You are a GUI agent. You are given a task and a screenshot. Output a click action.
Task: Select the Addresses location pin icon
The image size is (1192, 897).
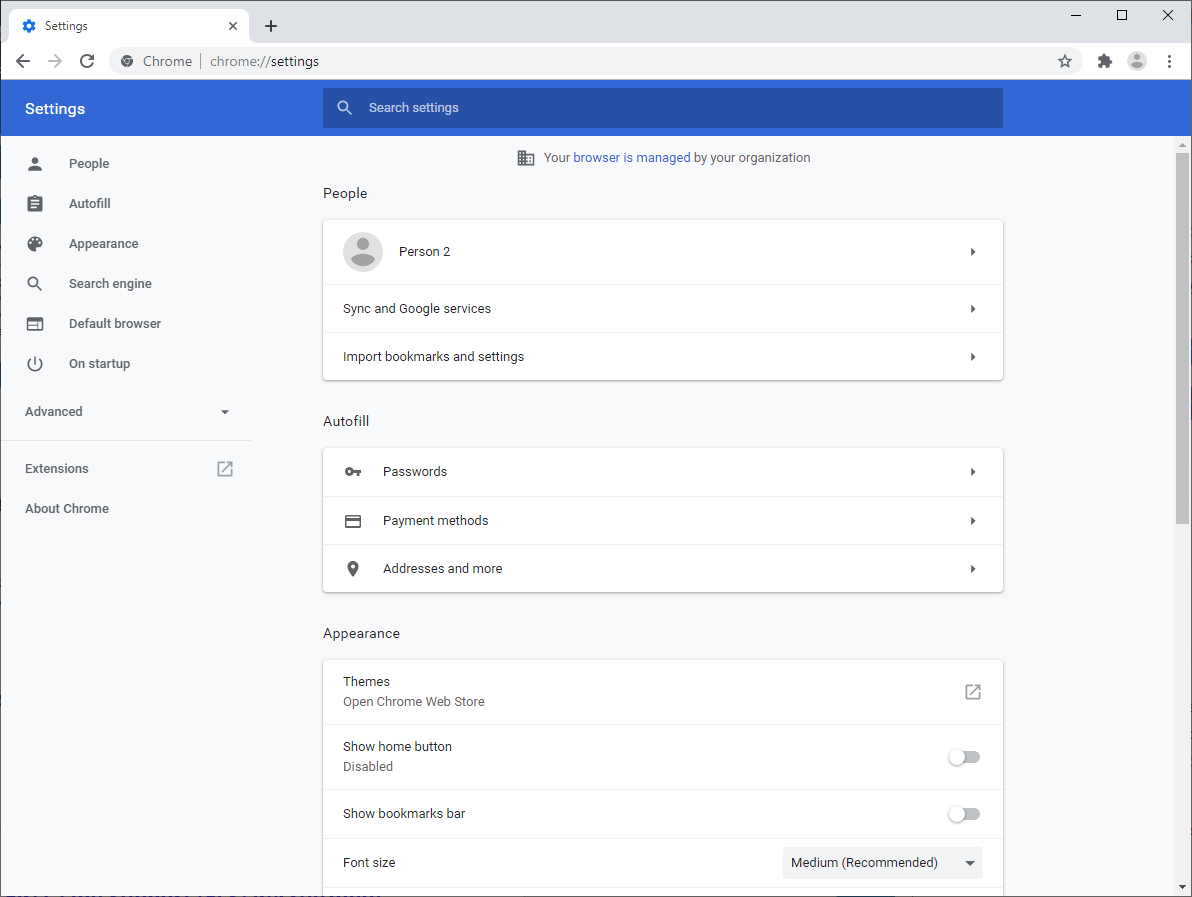tap(353, 568)
